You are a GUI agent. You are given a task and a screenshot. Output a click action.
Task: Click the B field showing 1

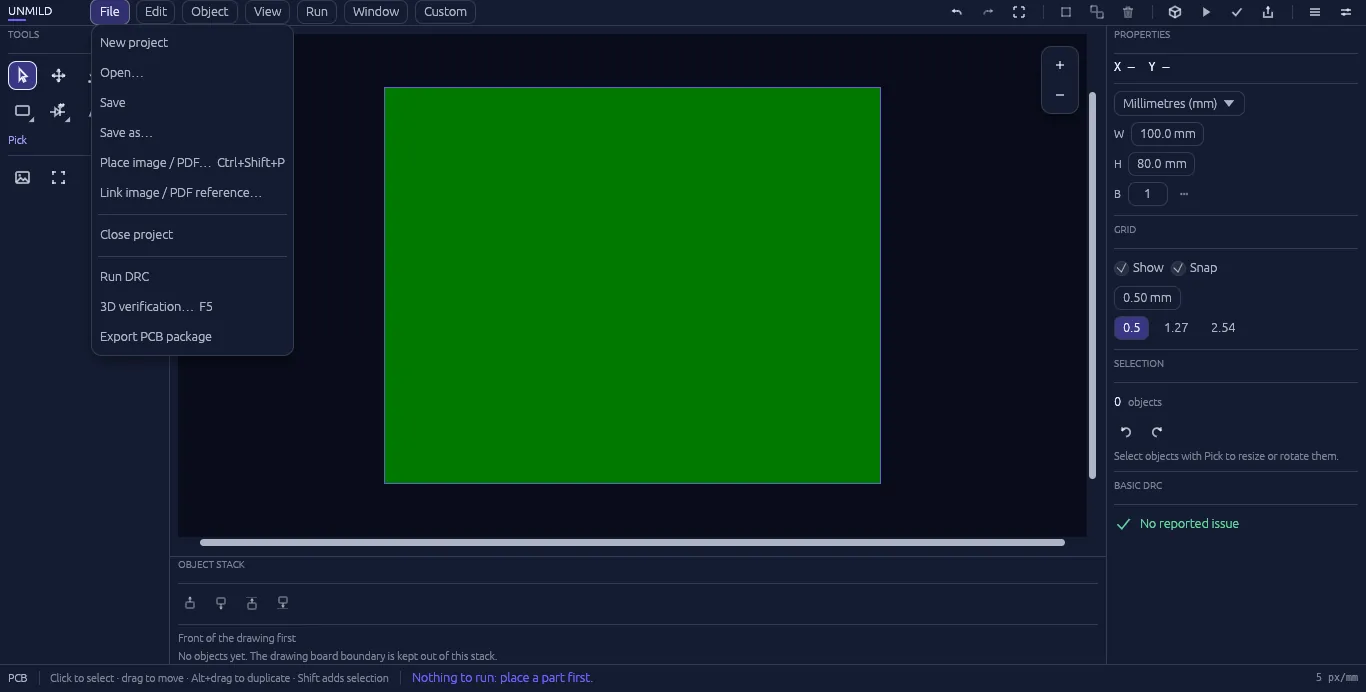pyautogui.click(x=1148, y=194)
